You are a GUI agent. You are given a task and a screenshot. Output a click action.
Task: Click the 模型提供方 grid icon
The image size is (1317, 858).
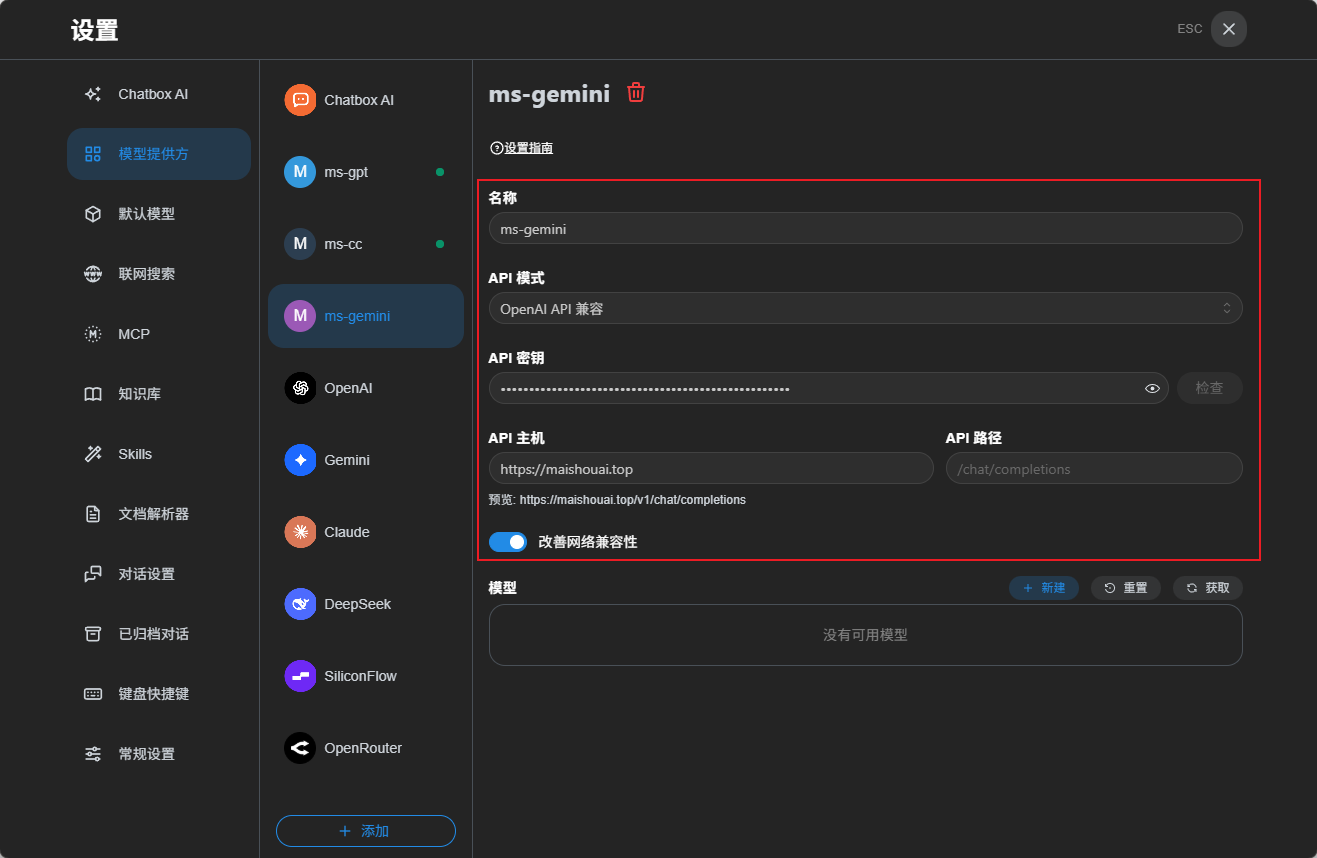tap(93, 154)
